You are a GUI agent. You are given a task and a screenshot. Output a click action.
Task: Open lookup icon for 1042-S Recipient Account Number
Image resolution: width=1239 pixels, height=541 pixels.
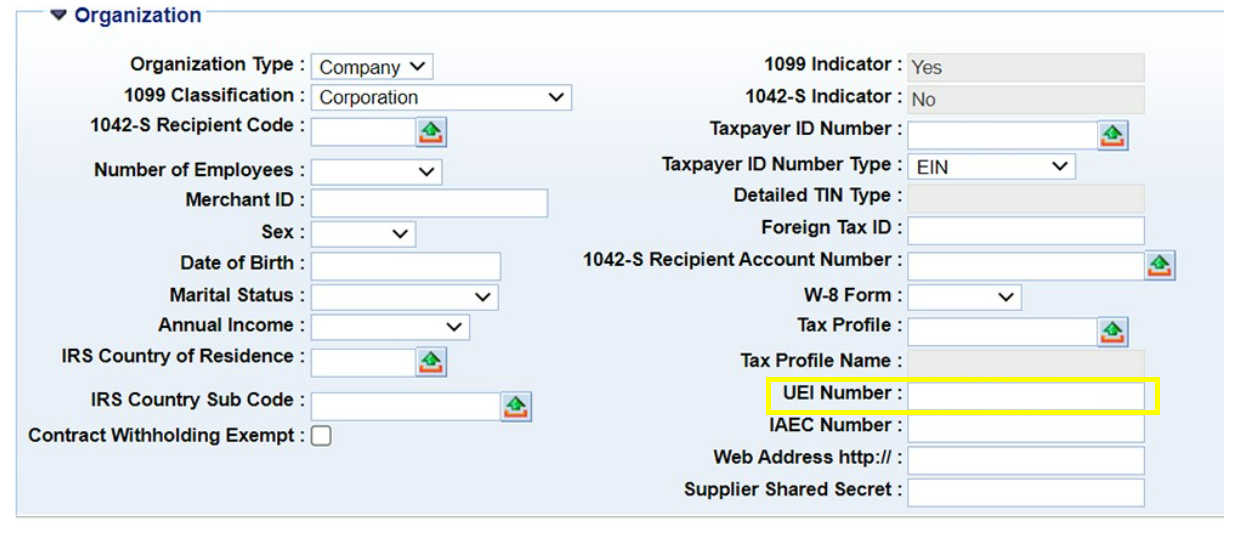[x=1160, y=265]
